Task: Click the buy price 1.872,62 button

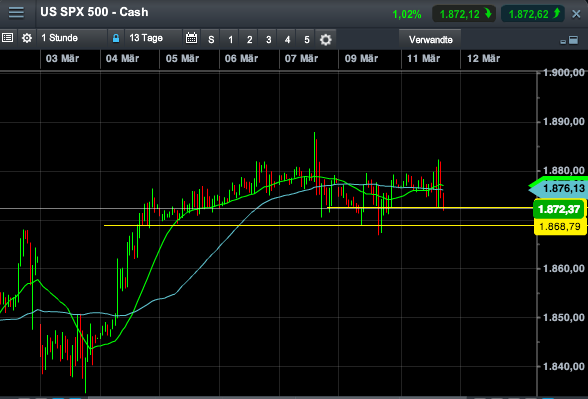Action: (x=533, y=14)
